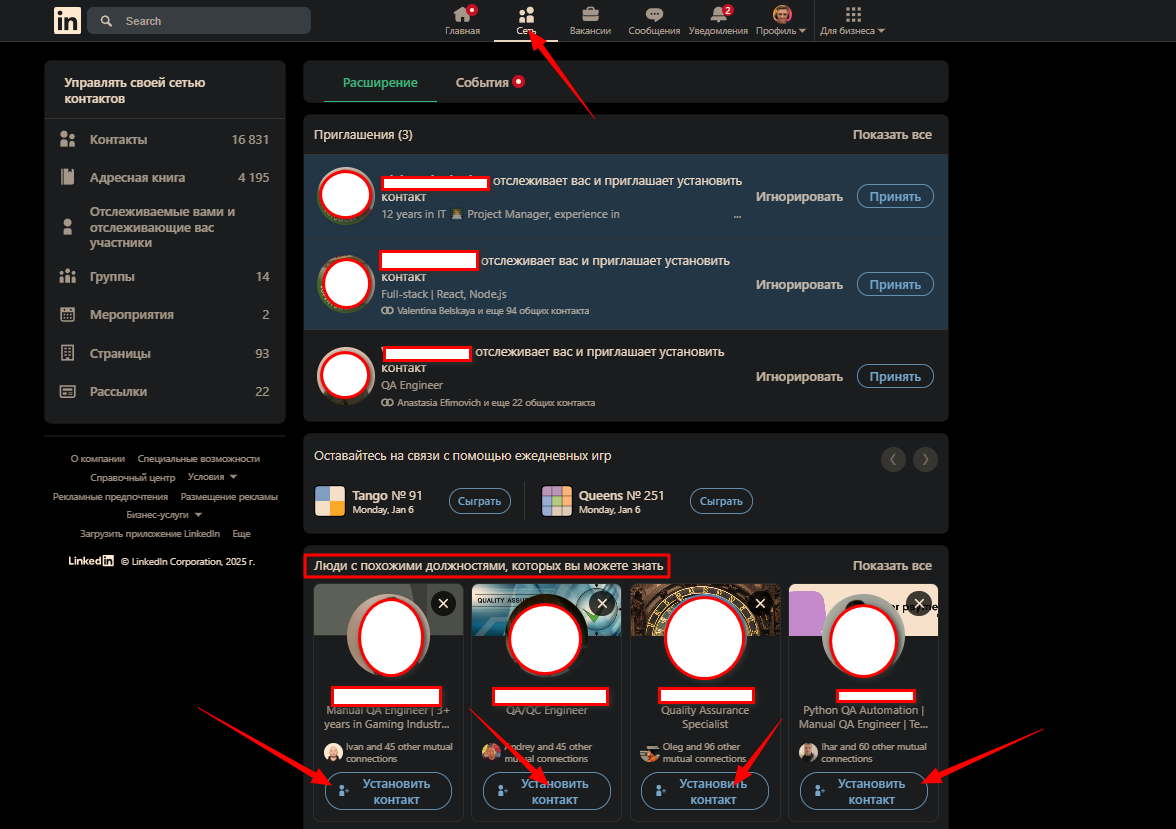Image resolution: width=1176 pixels, height=829 pixels.
Task: Open the Для бизнеса apps dropdown
Action: point(852,21)
